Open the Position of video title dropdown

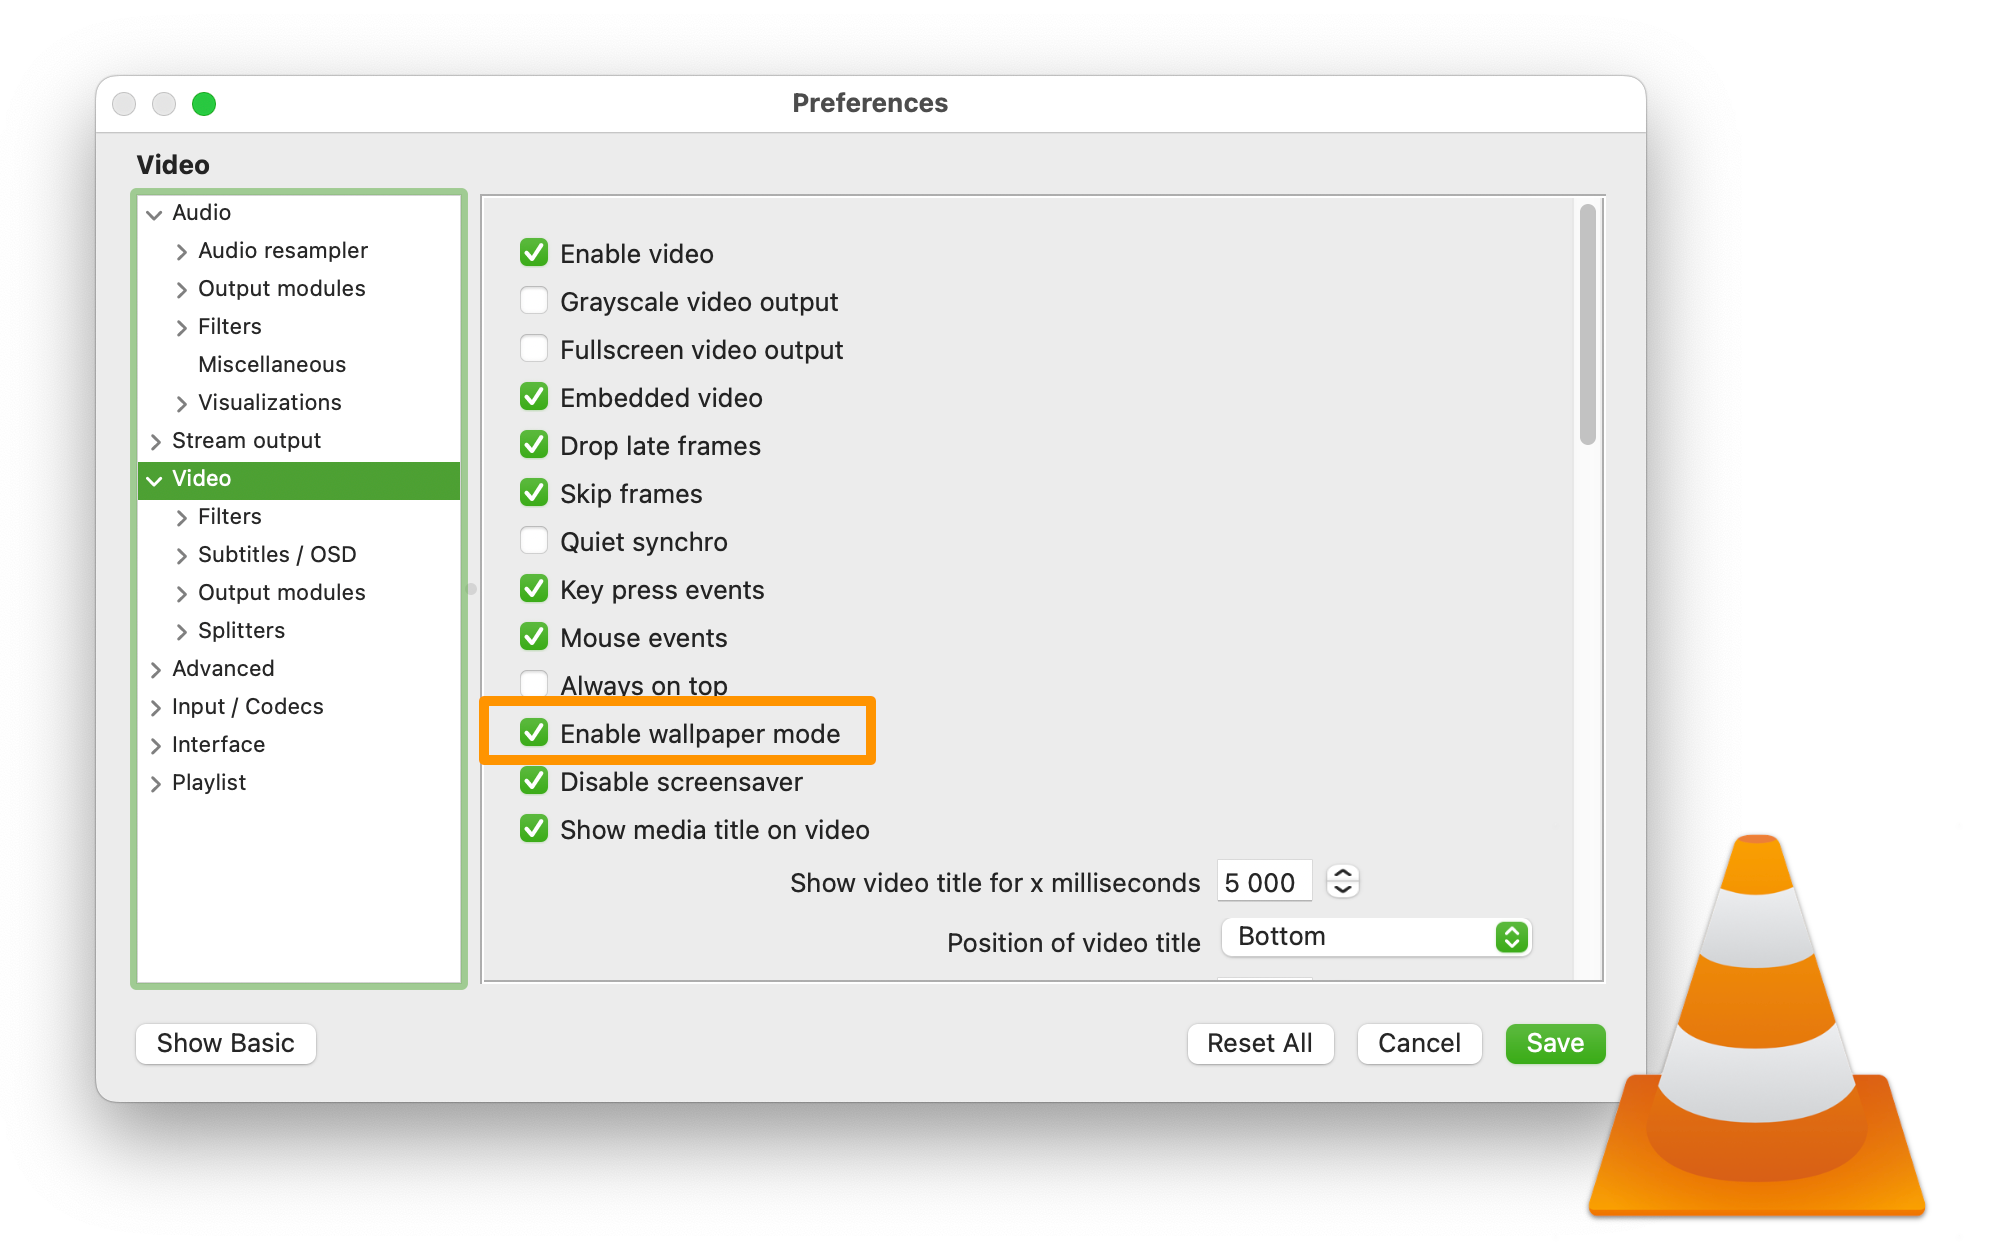[x=1376, y=937]
